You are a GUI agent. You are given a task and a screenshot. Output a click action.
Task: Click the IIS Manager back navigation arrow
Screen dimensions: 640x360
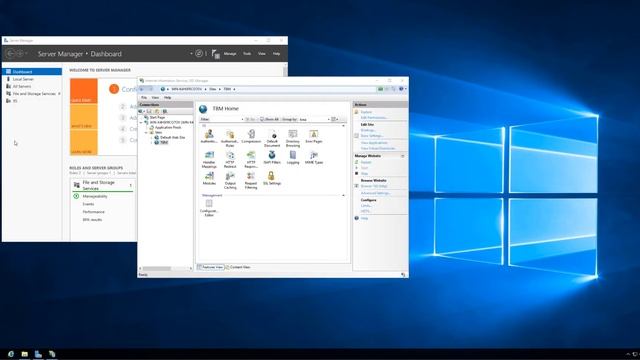tap(142, 89)
